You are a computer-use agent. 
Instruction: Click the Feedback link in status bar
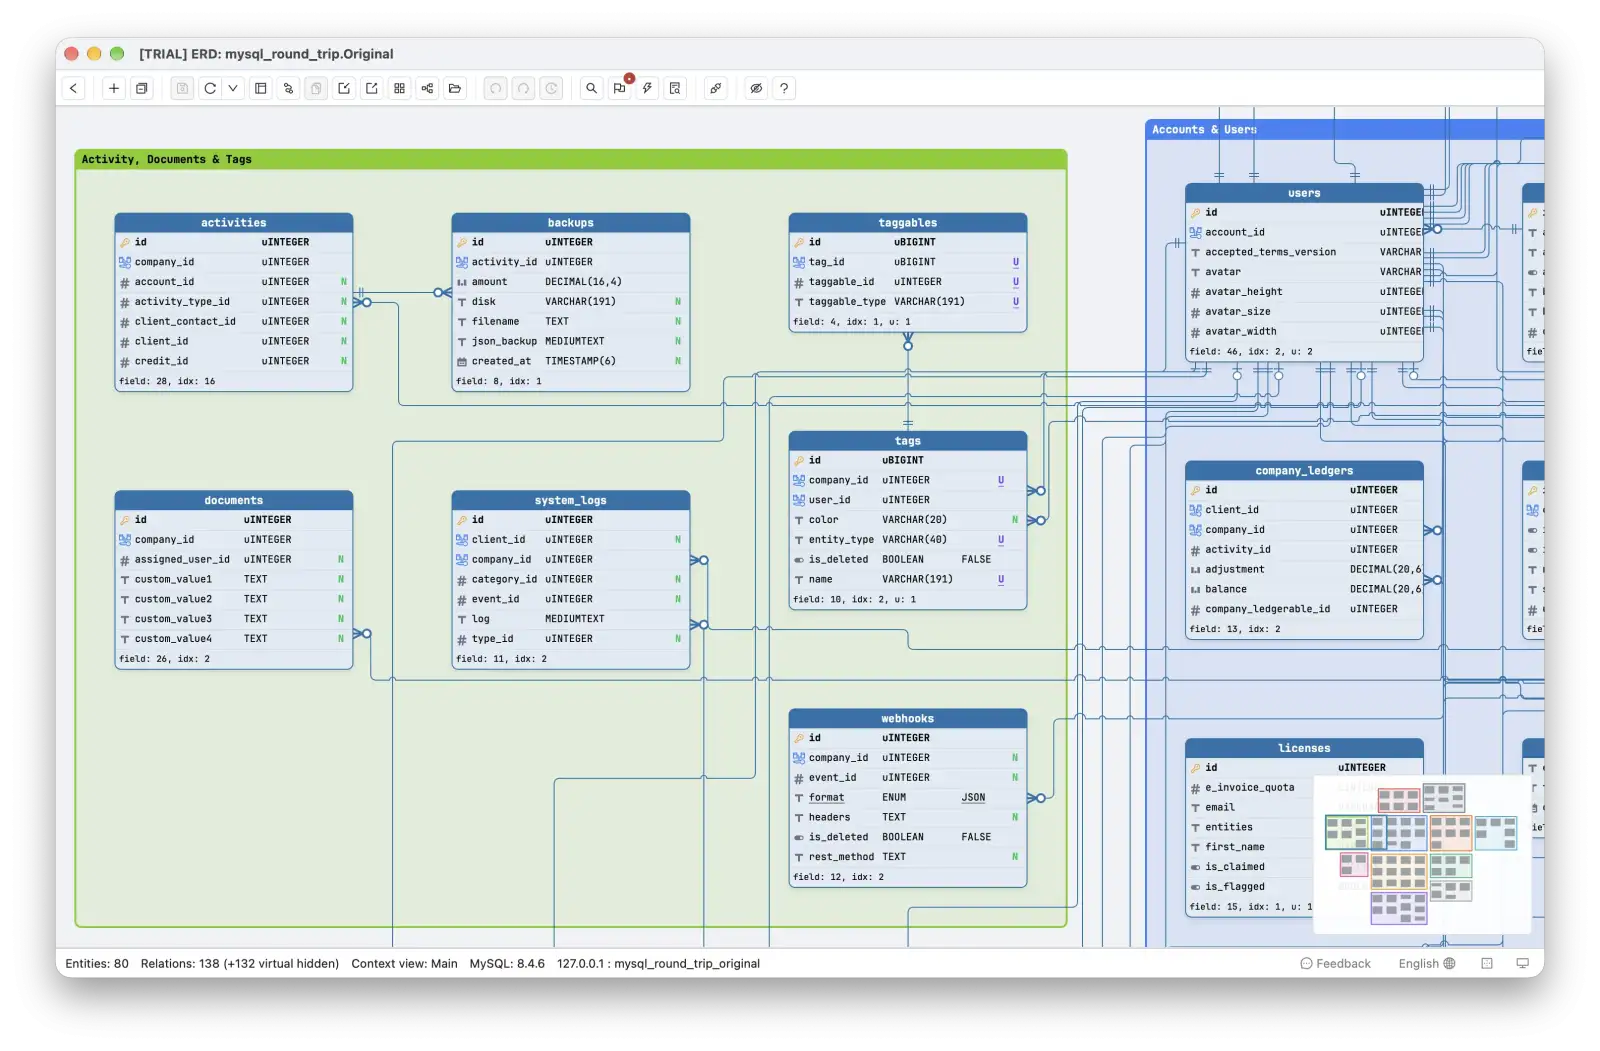click(x=1336, y=964)
